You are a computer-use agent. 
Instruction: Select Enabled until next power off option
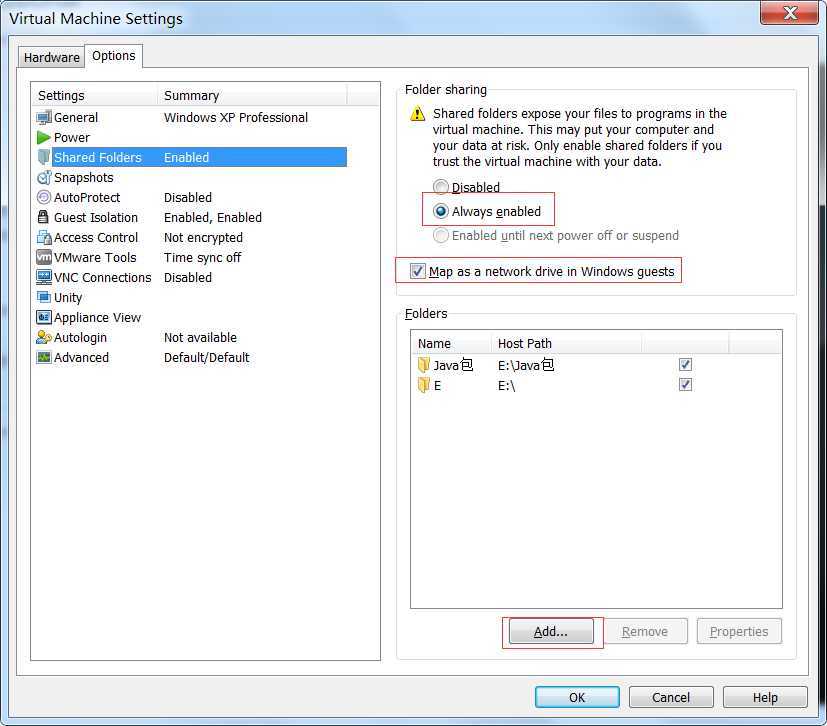[x=441, y=235]
